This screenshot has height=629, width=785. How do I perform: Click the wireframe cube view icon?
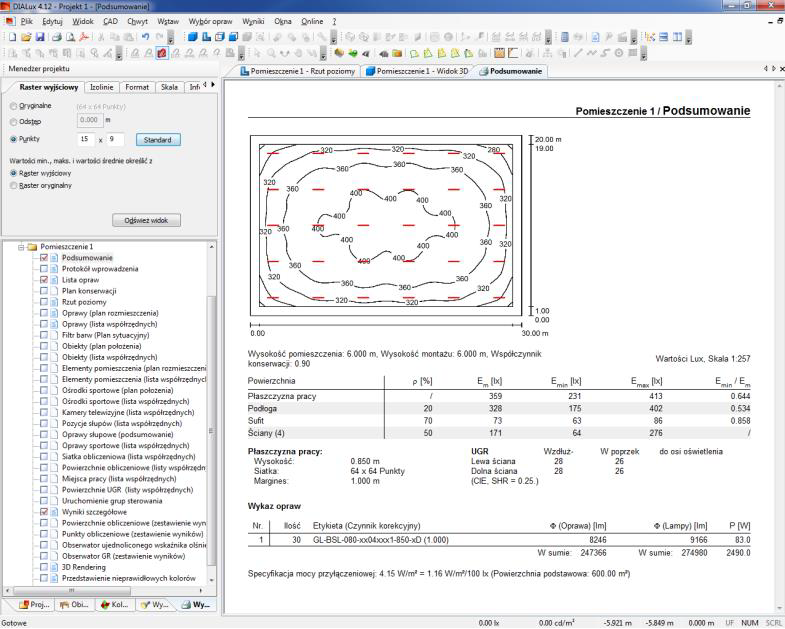pyautogui.click(x=220, y=37)
